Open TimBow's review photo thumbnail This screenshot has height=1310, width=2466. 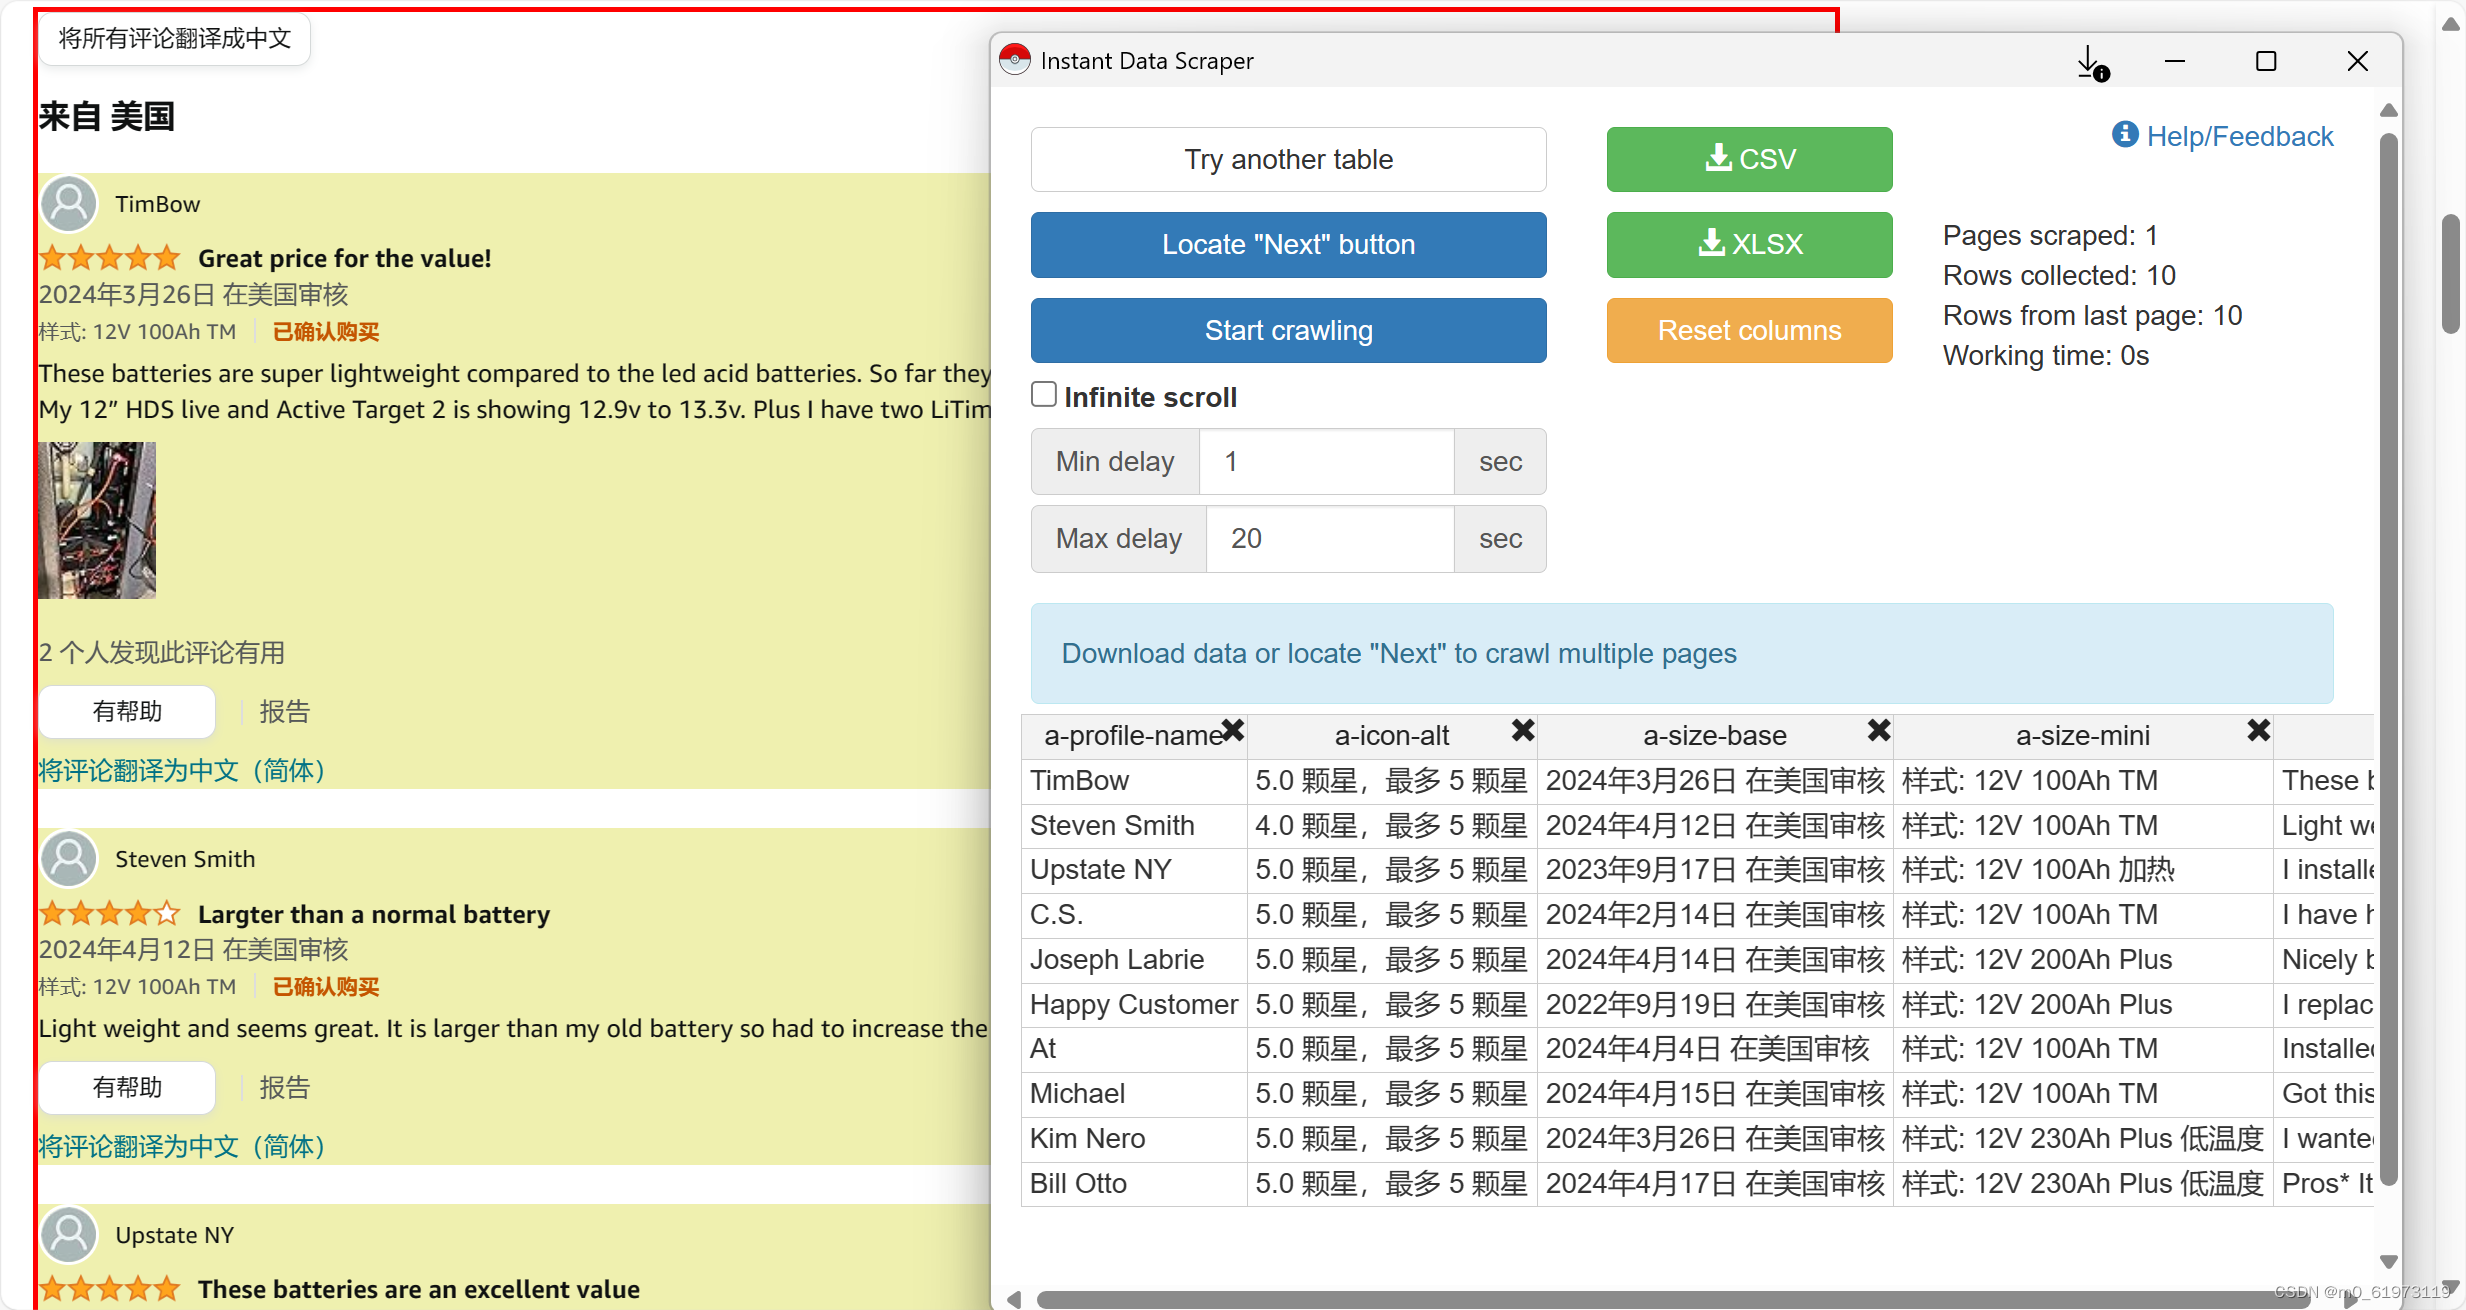click(x=97, y=520)
